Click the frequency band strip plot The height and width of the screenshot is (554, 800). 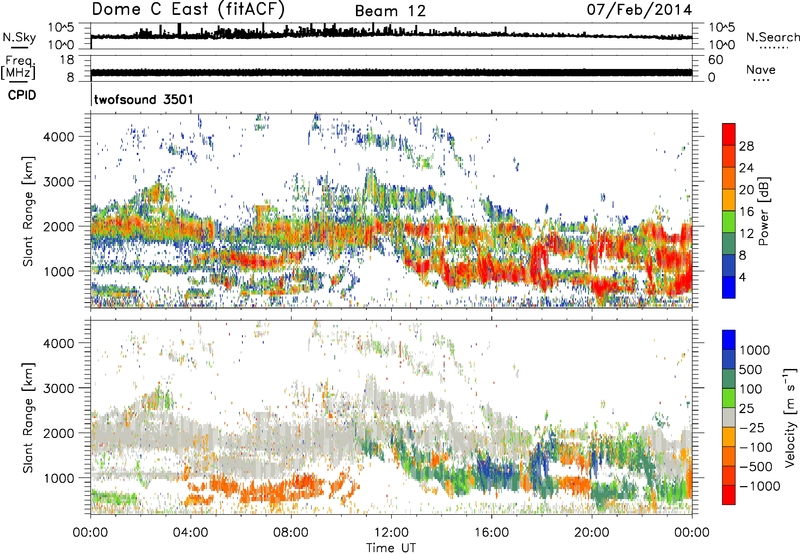coord(391,69)
